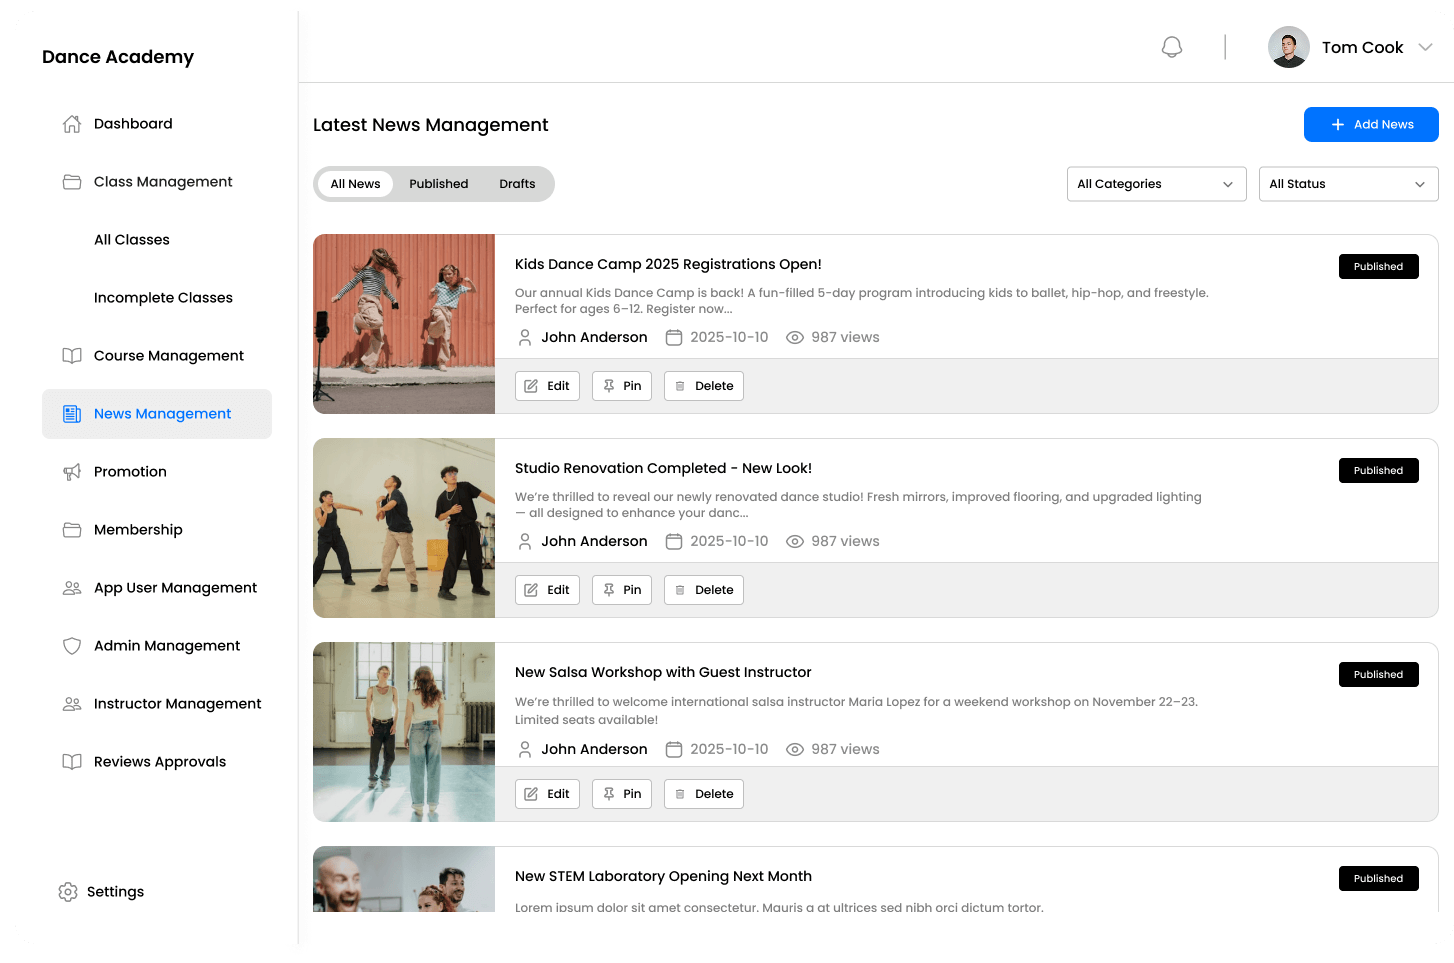Click the News Management document icon
The width and height of the screenshot is (1454, 963).
click(71, 413)
